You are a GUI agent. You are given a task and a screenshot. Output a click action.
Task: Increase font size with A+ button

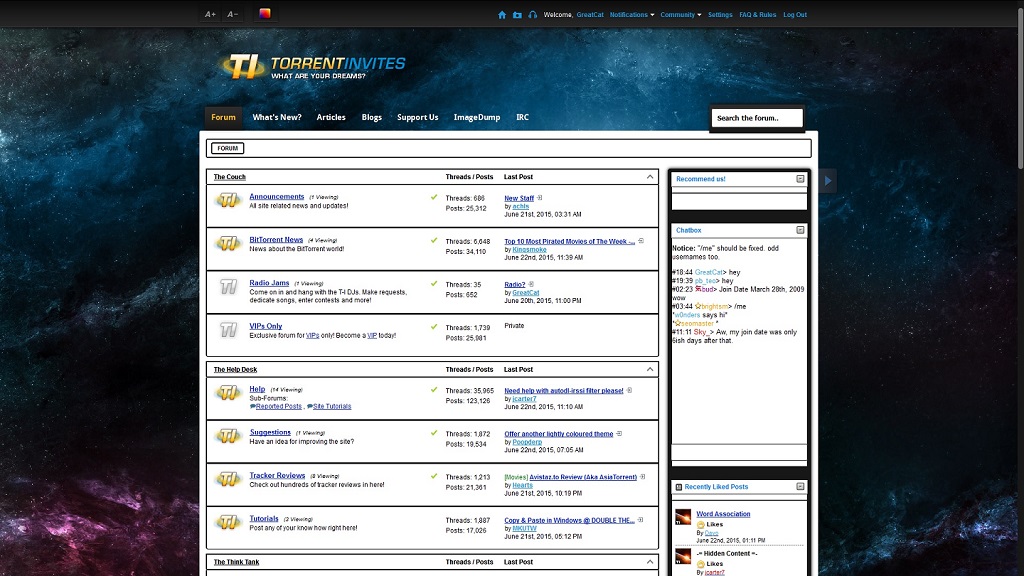210,14
